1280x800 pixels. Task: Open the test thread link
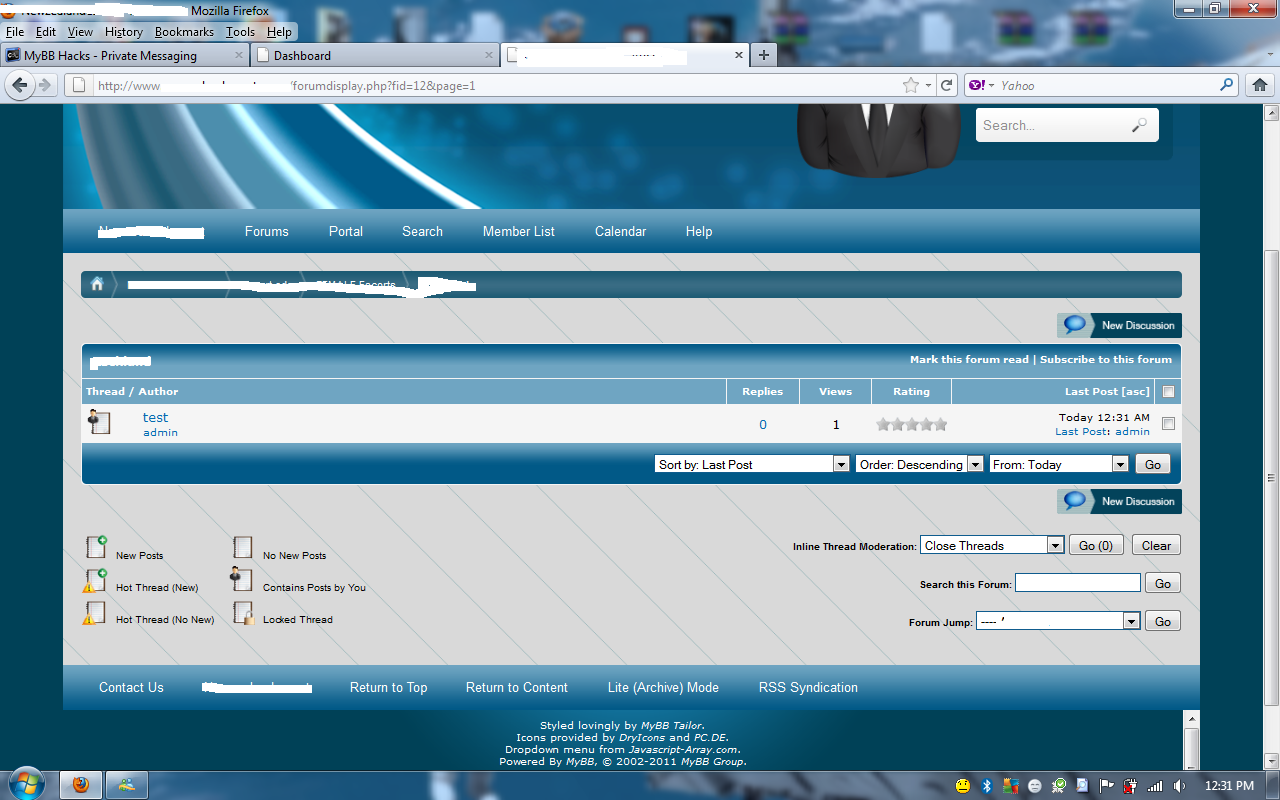pos(155,417)
